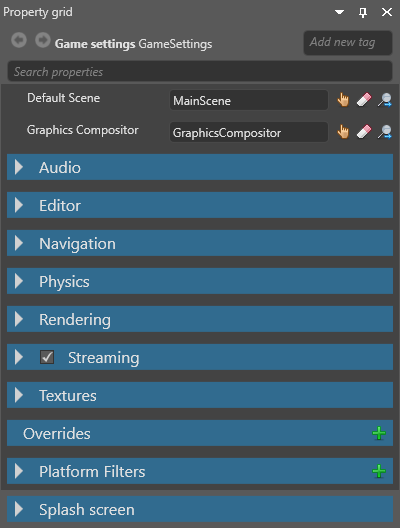Add a platform filter with green plus

coord(379,471)
